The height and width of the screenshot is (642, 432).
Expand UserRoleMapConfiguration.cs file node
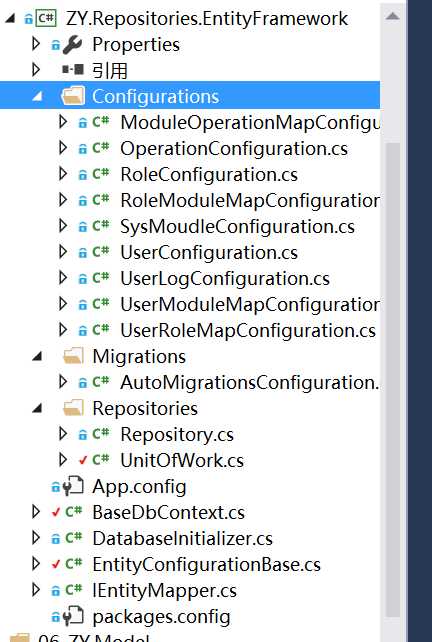(63, 330)
